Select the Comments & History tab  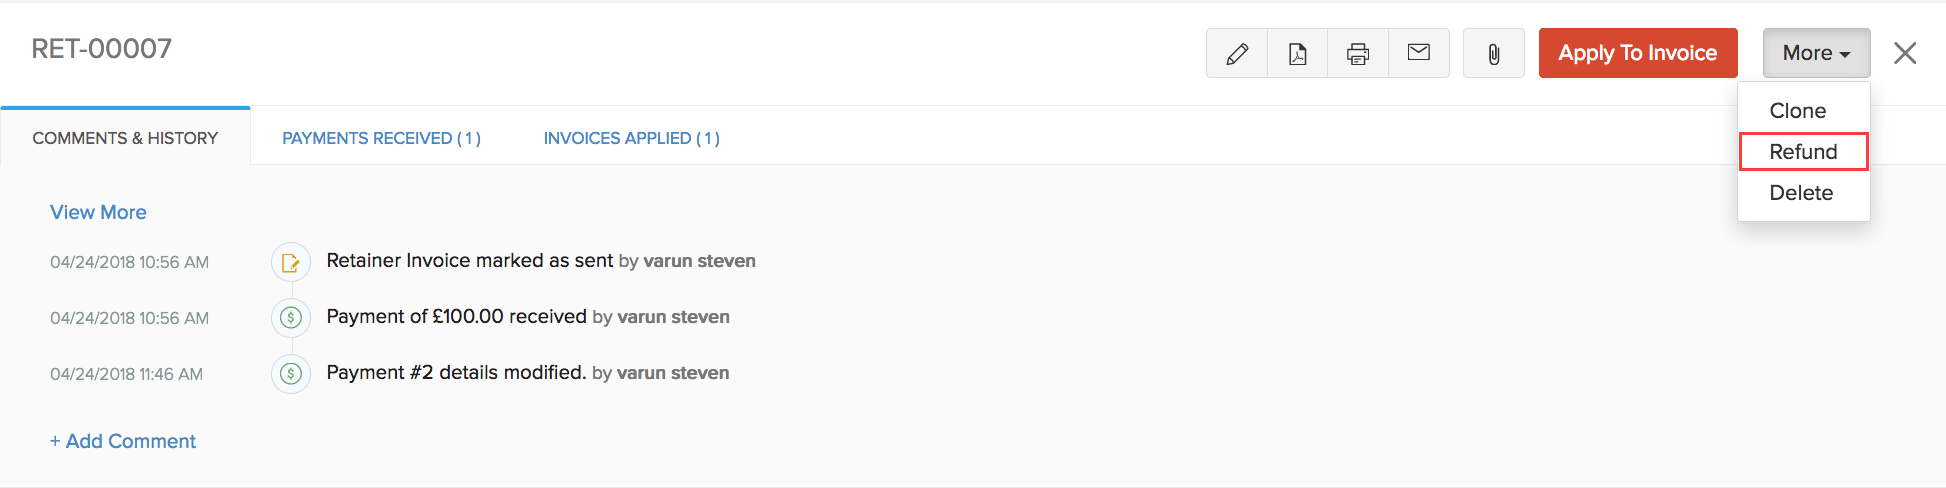125,138
